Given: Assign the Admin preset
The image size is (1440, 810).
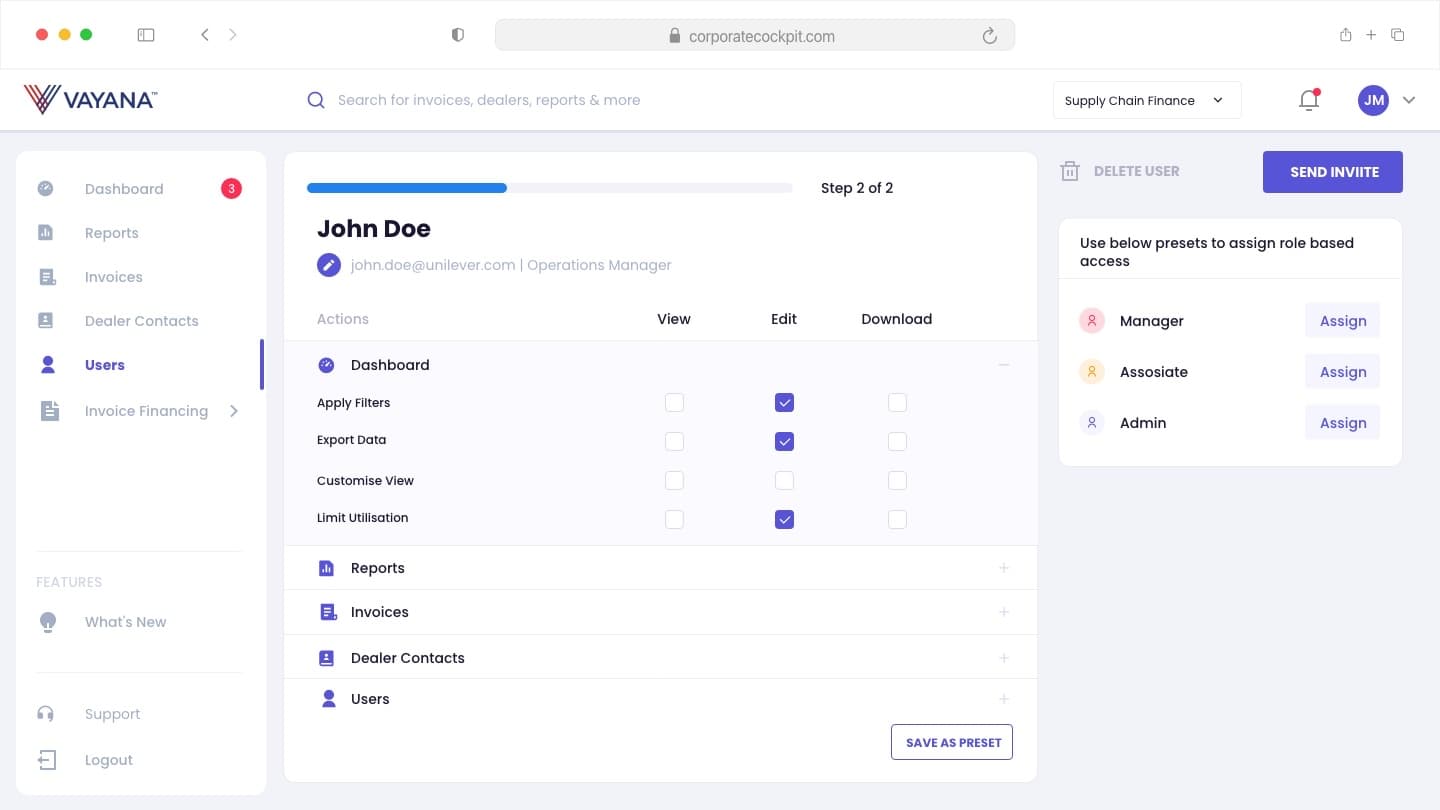Looking at the screenshot, I should tap(1343, 423).
